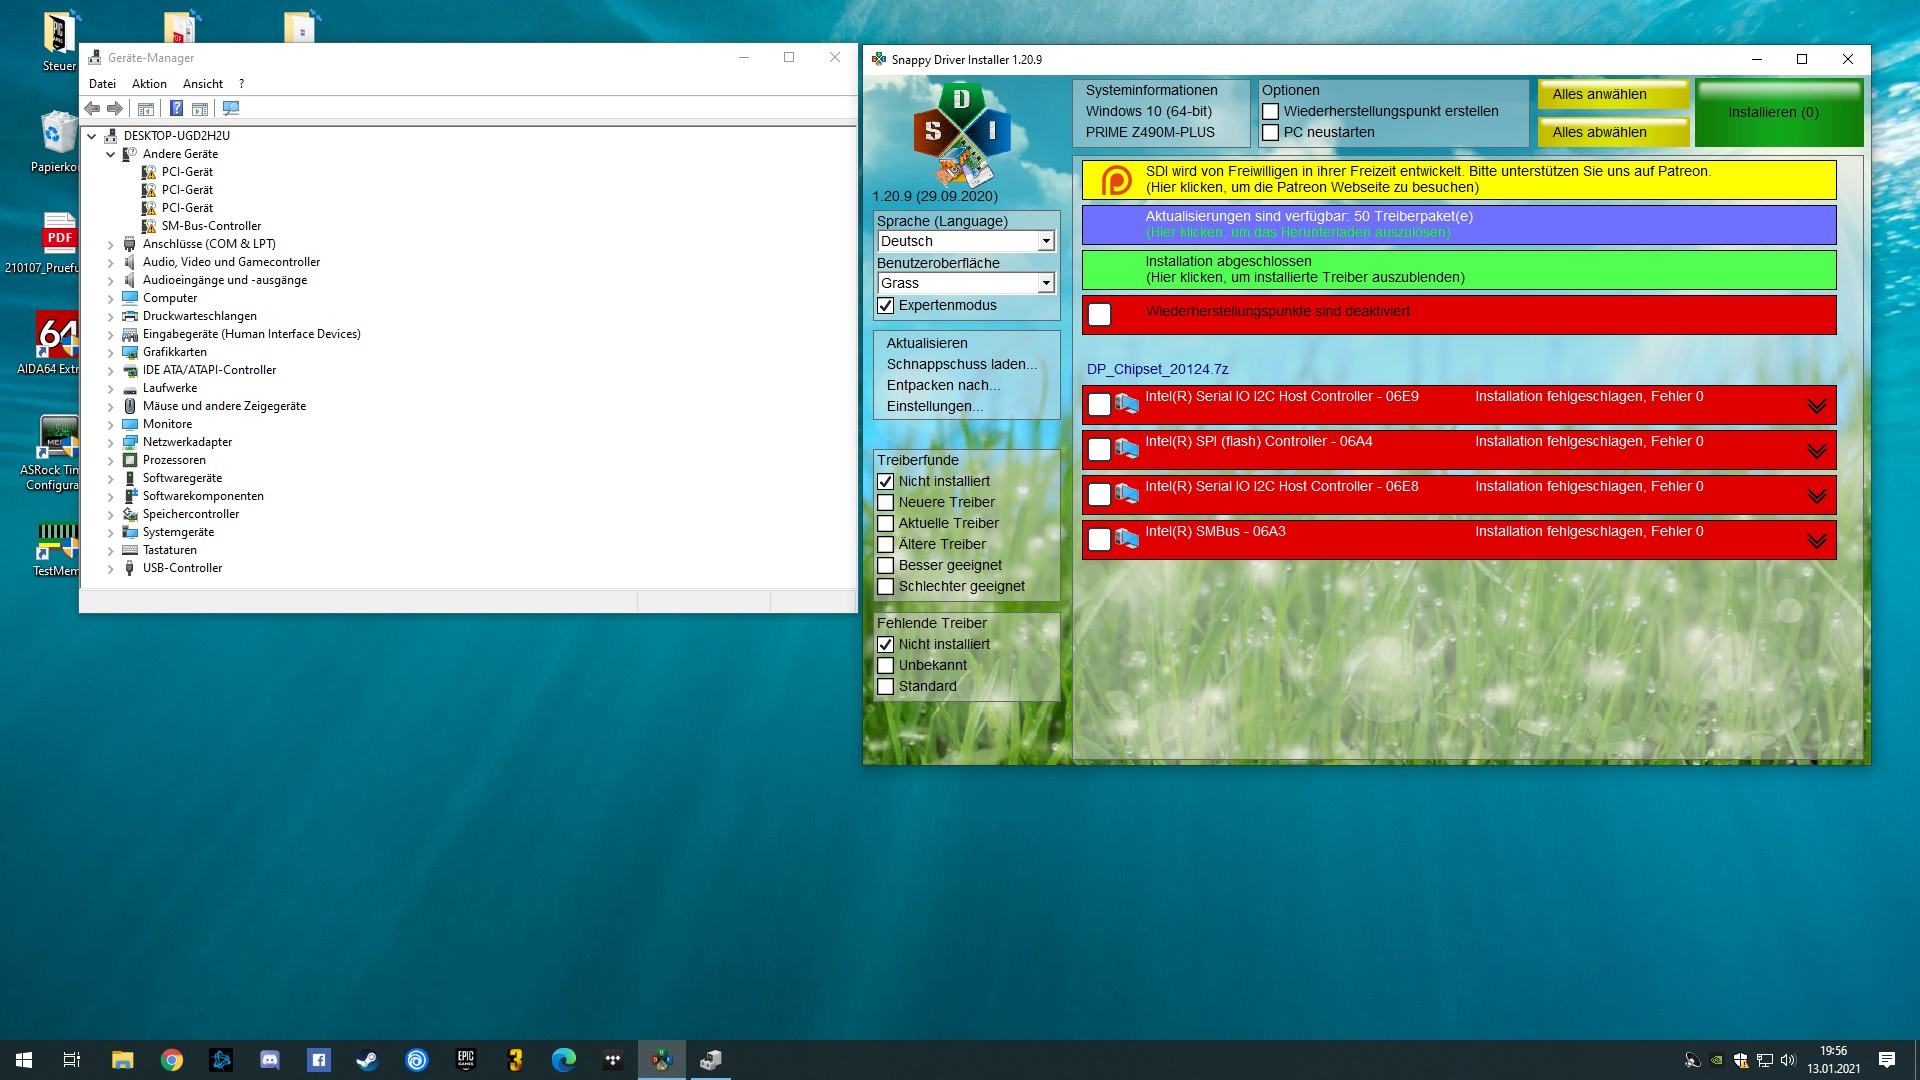
Task: Click the Alles anwählen button
Action: tap(1612, 94)
